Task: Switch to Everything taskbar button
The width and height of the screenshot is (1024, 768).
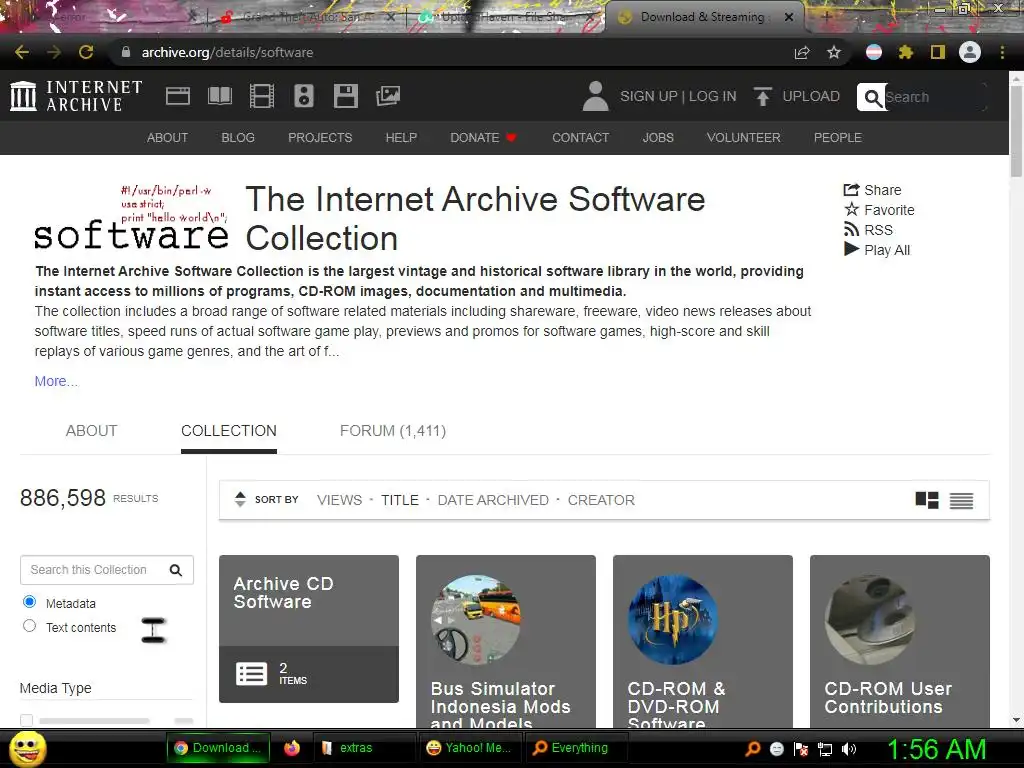Action: [x=576, y=748]
